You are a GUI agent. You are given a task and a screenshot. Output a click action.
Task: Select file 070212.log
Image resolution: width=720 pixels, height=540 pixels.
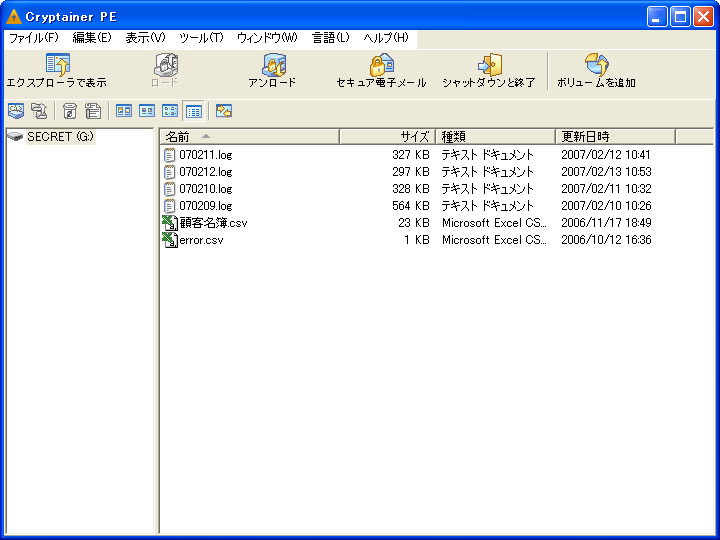click(206, 172)
